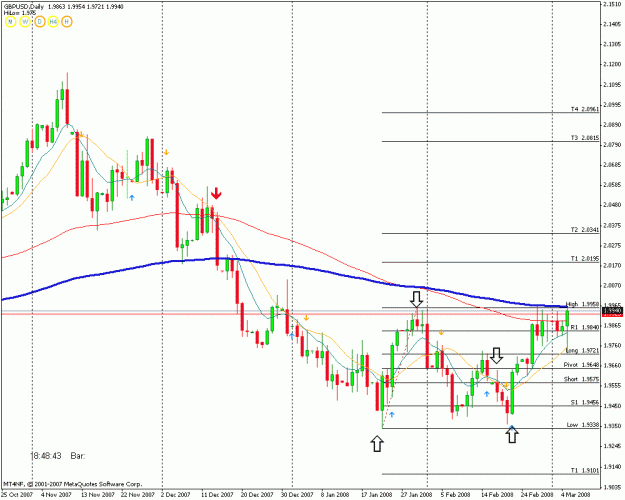Click the T2 2.0341 target level label
625x500 pixels.
[584, 230]
